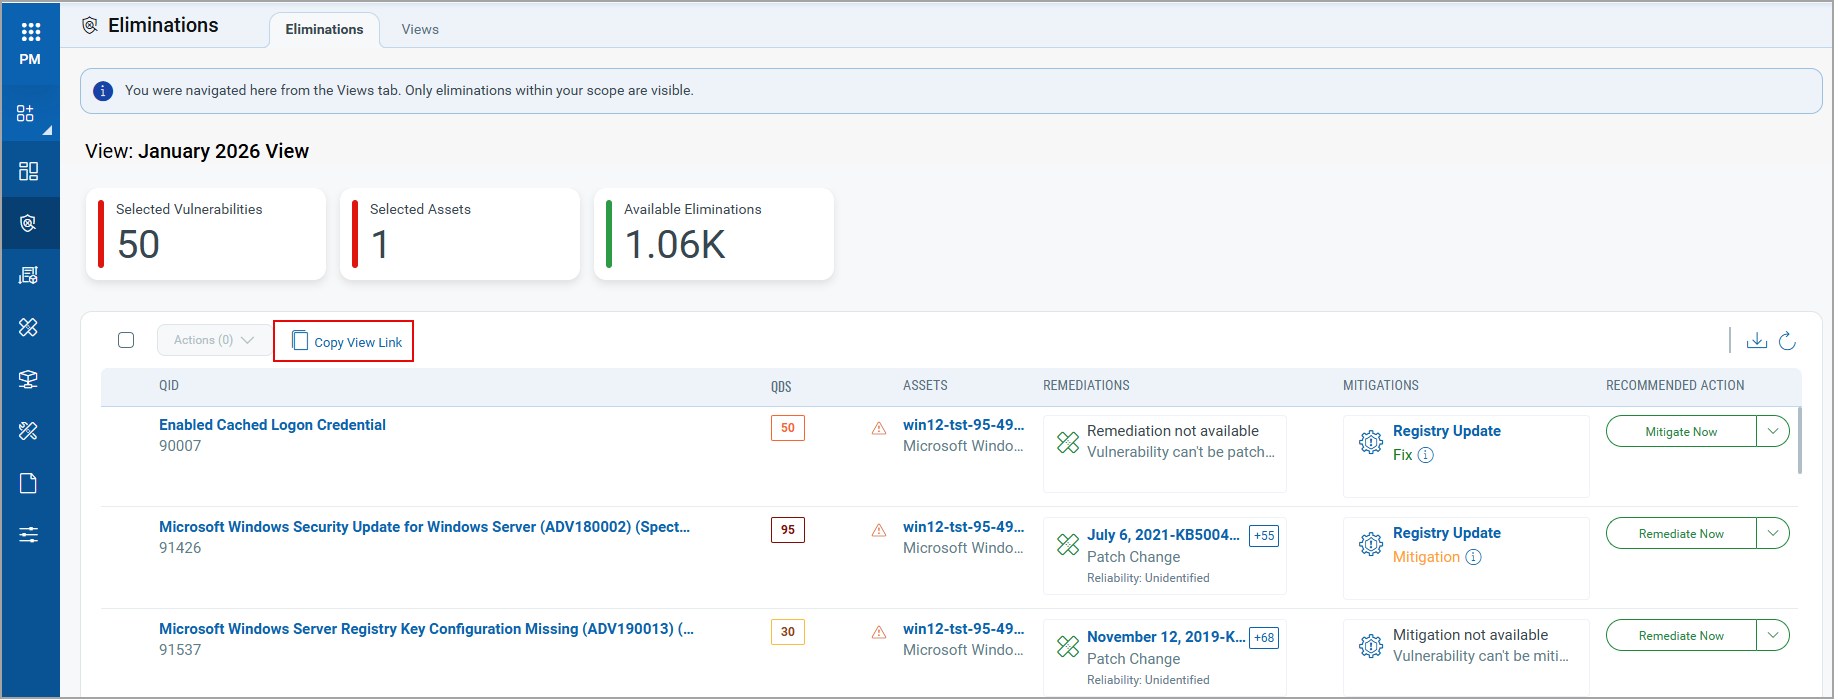Click the table's vertical scrollbar
Viewport: 1834px width, 699px height.
click(x=1799, y=440)
